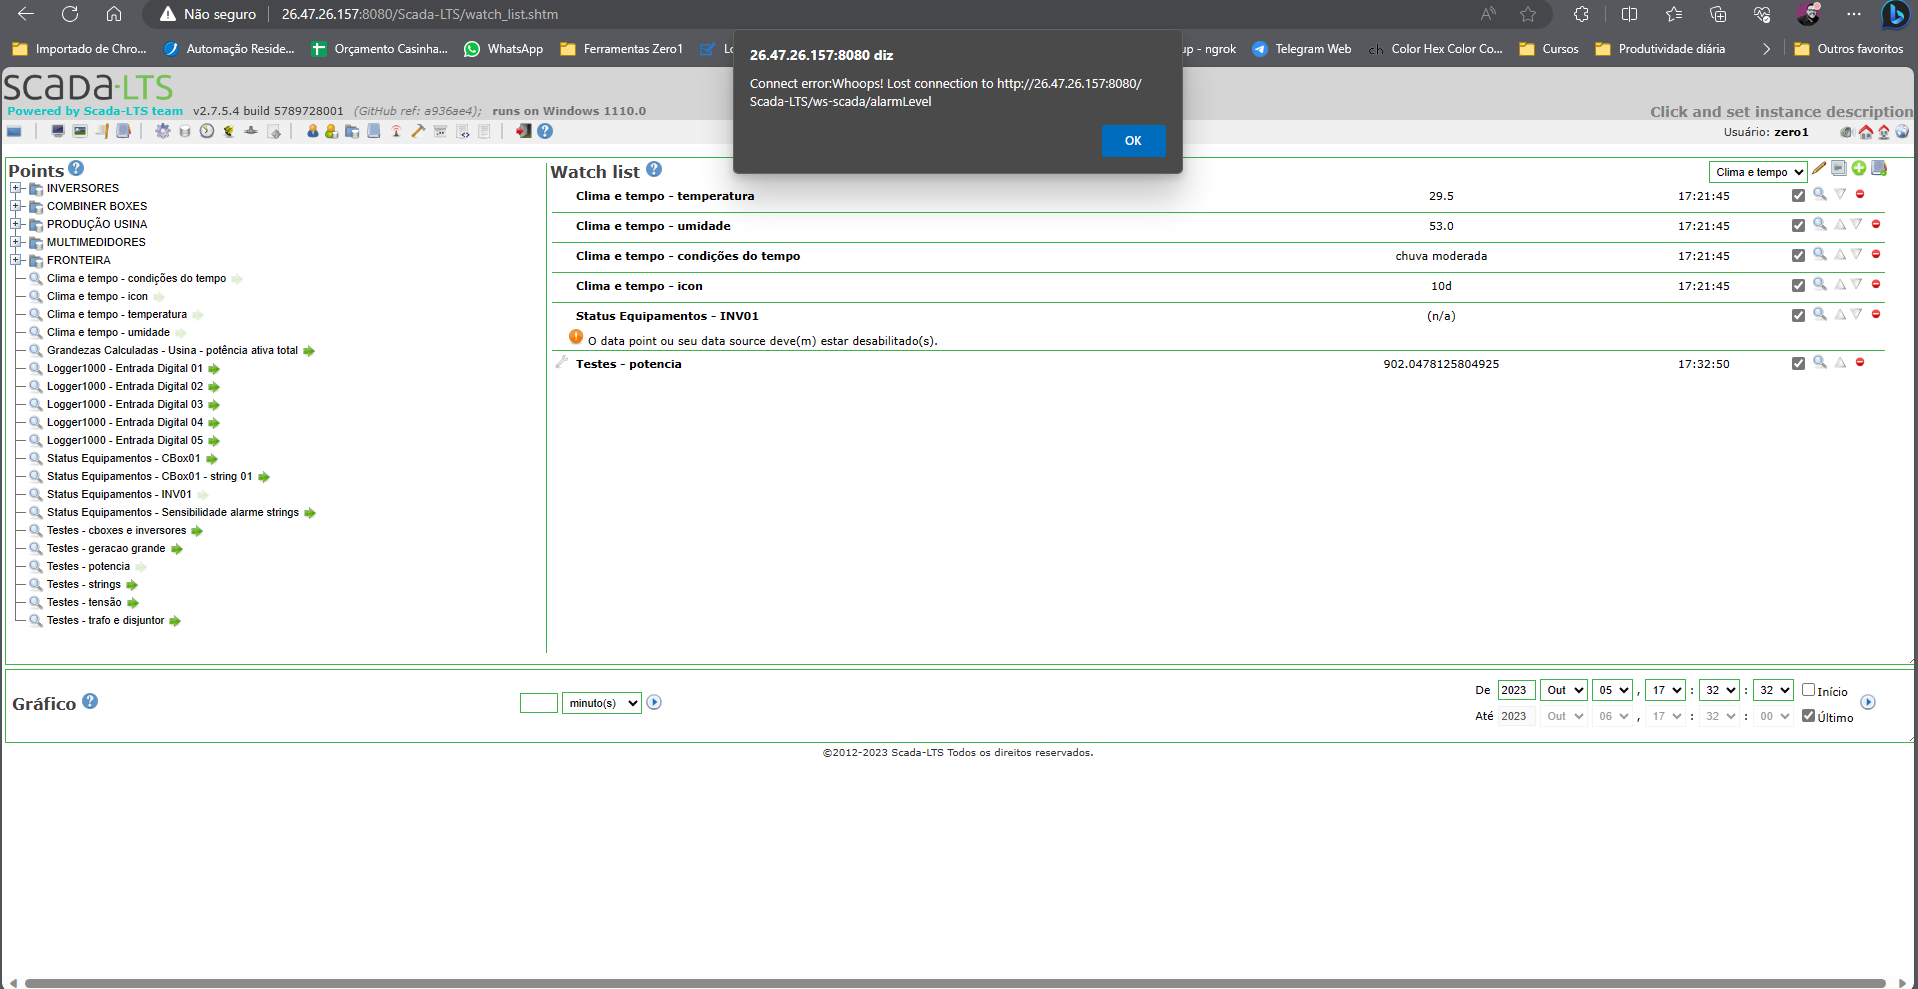Viewport: 1918px width, 989px height.
Task: Open the graphical views via the picture icon
Action: (x=81, y=131)
